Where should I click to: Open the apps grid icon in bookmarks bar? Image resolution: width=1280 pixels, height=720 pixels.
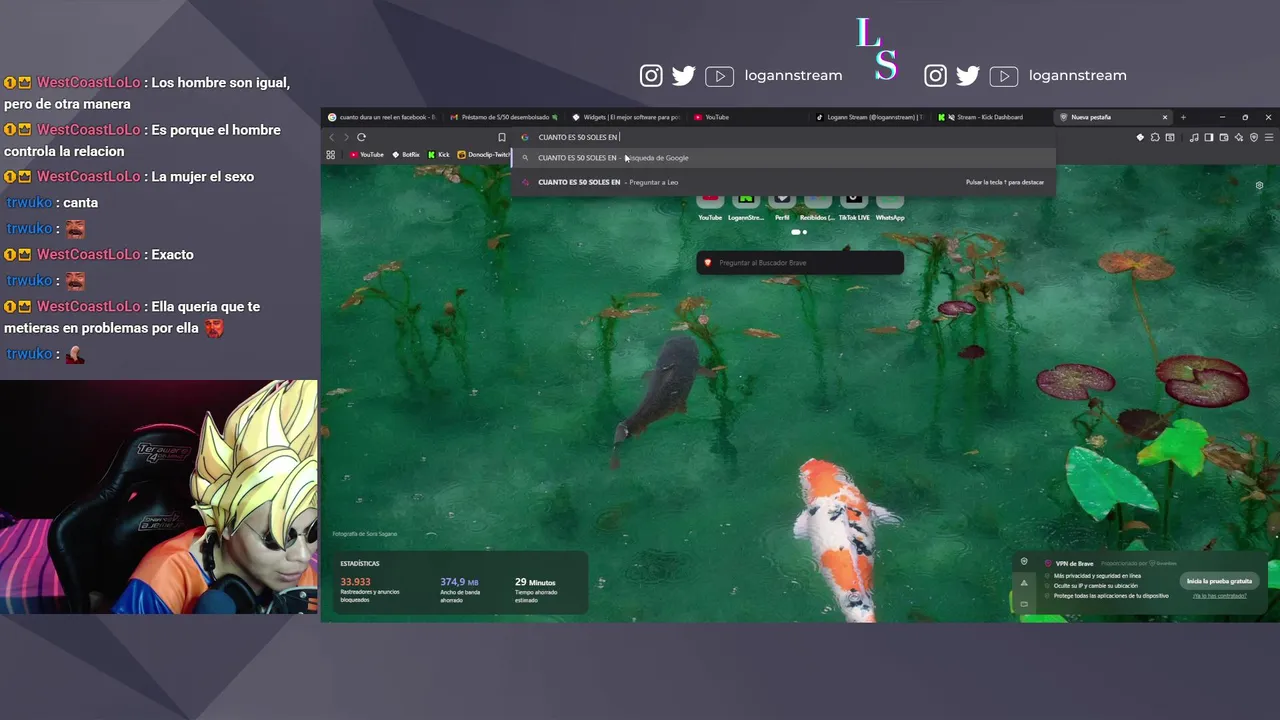[331, 155]
